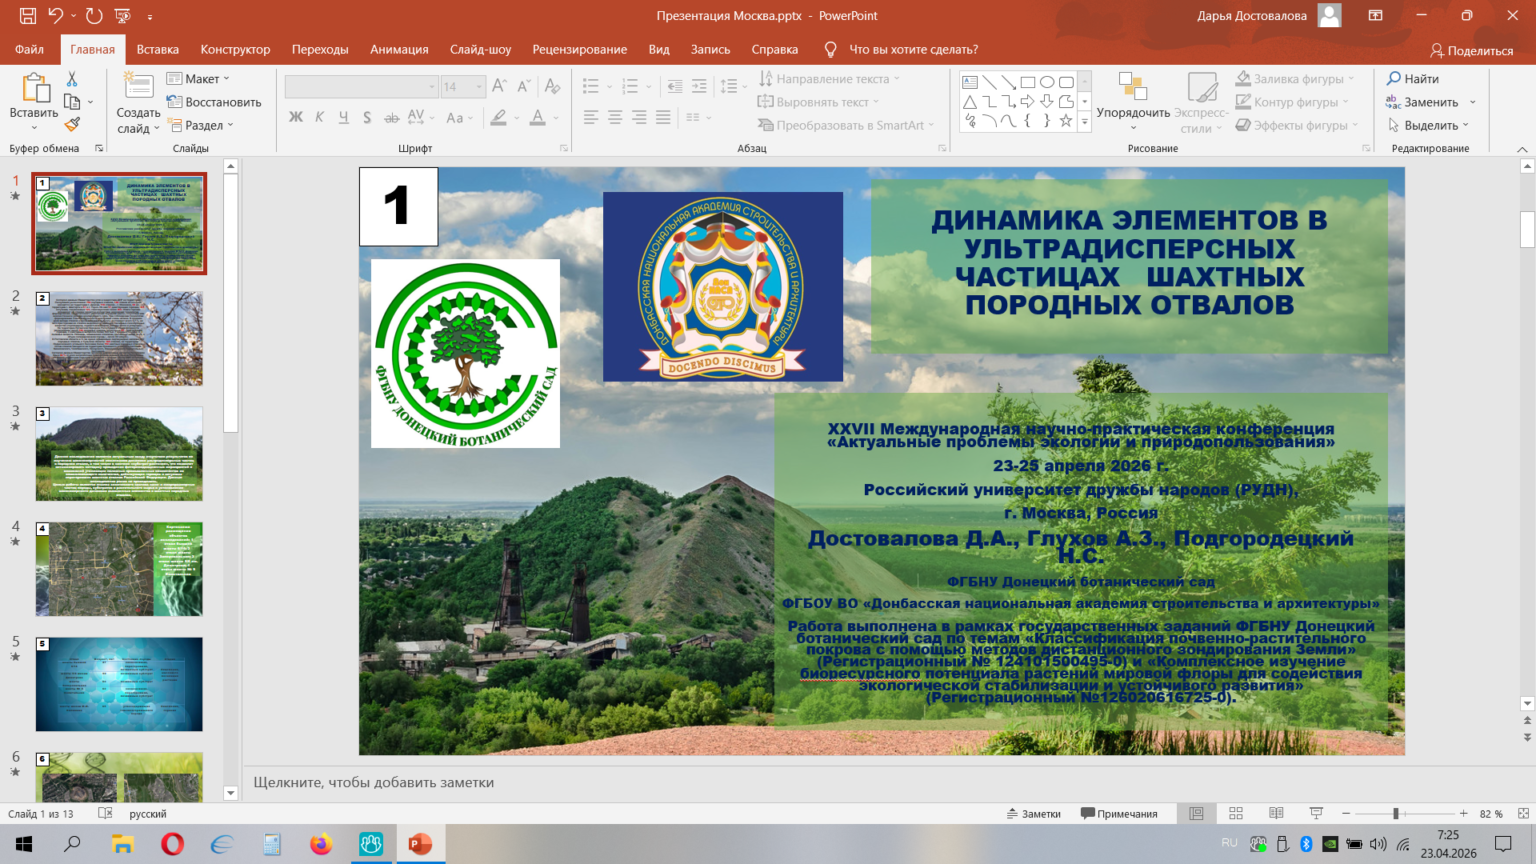Toggle the Notes (Заметки) pane

point(1034,814)
